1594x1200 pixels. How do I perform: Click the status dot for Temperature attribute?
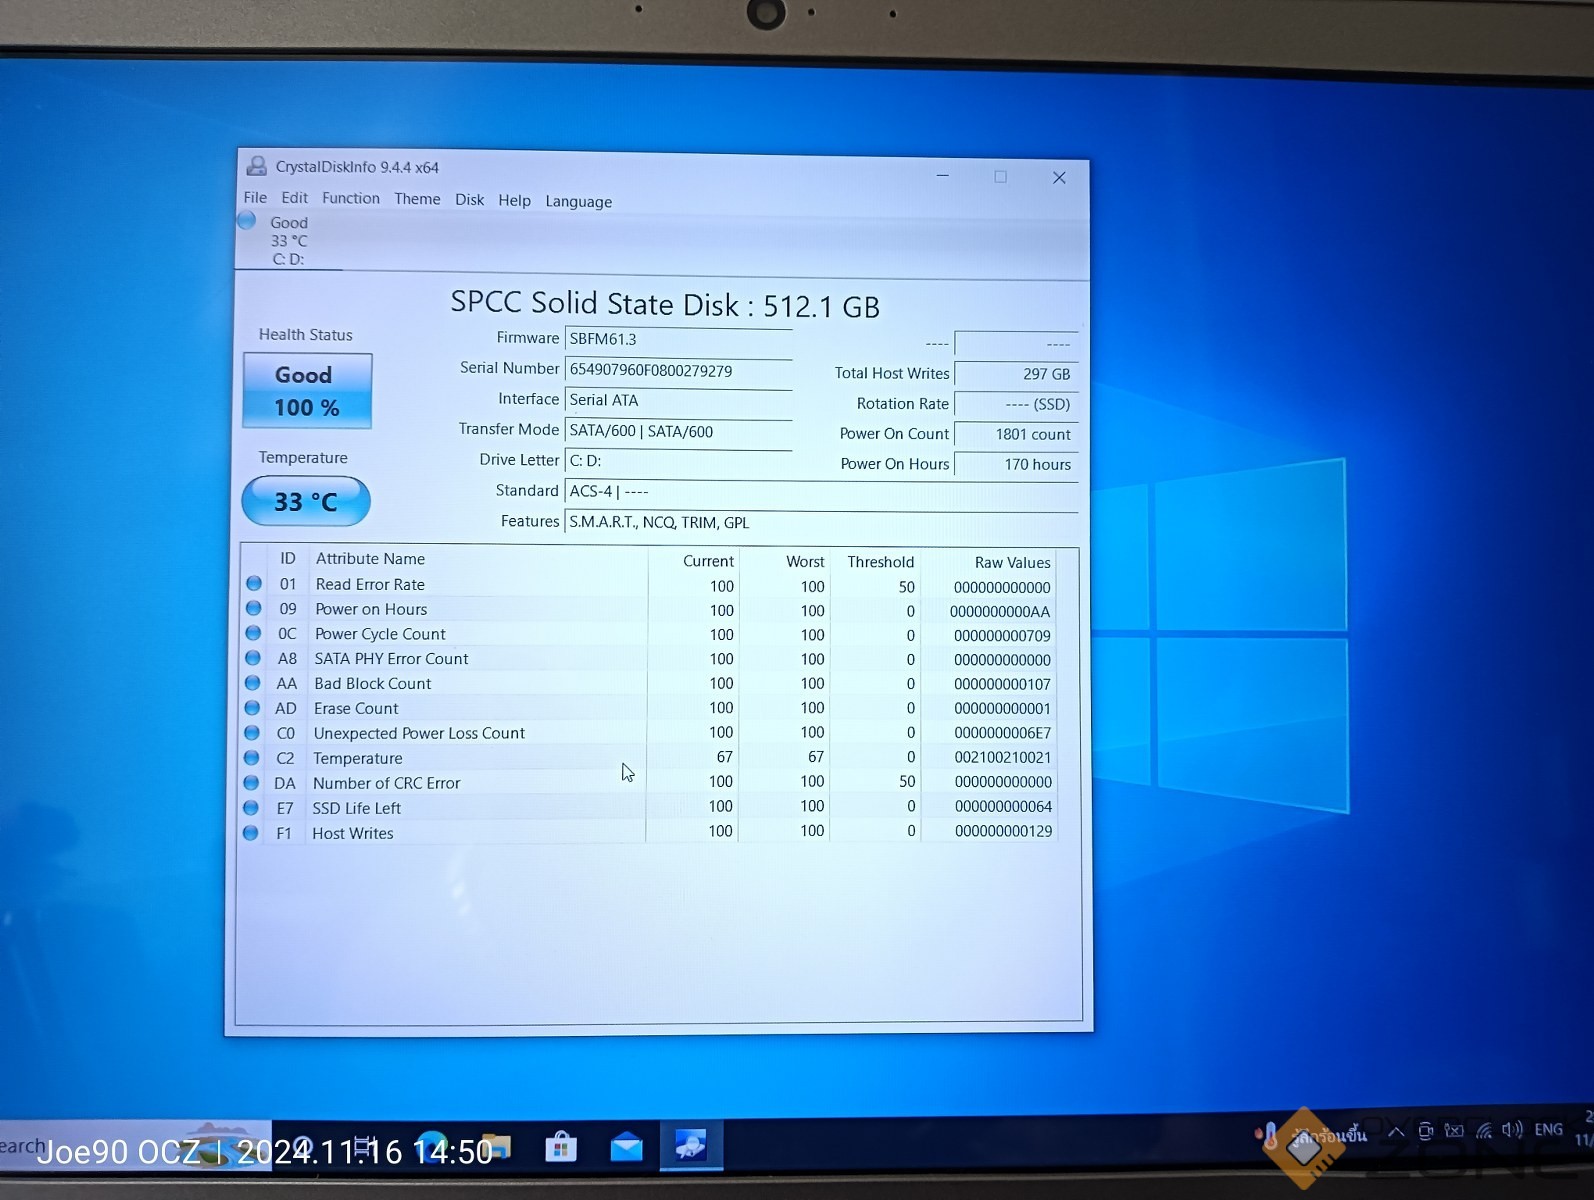click(252, 758)
